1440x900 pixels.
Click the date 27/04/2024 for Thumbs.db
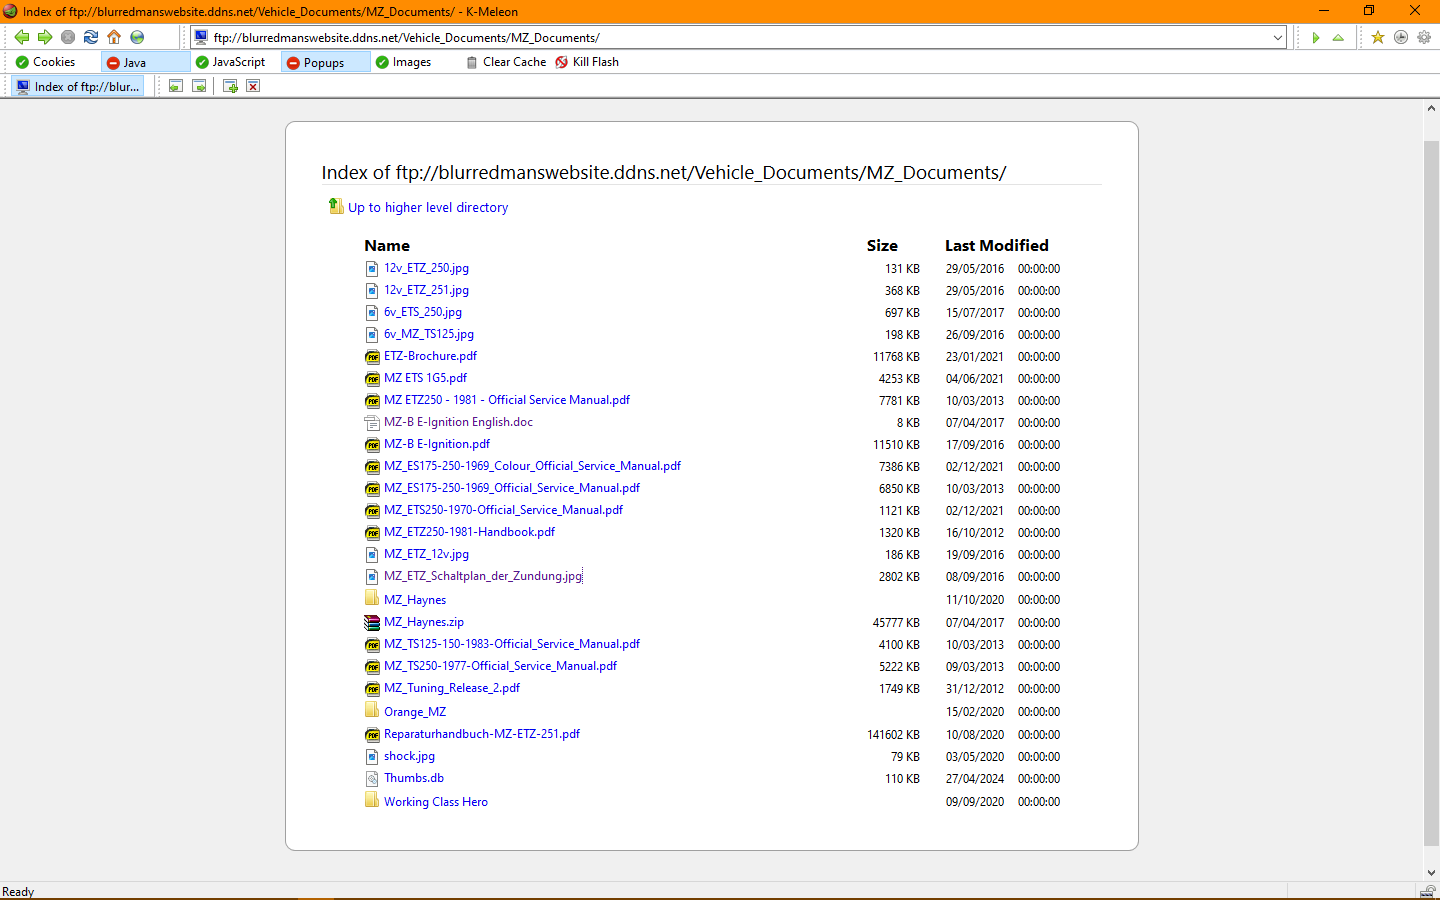[x=975, y=779]
